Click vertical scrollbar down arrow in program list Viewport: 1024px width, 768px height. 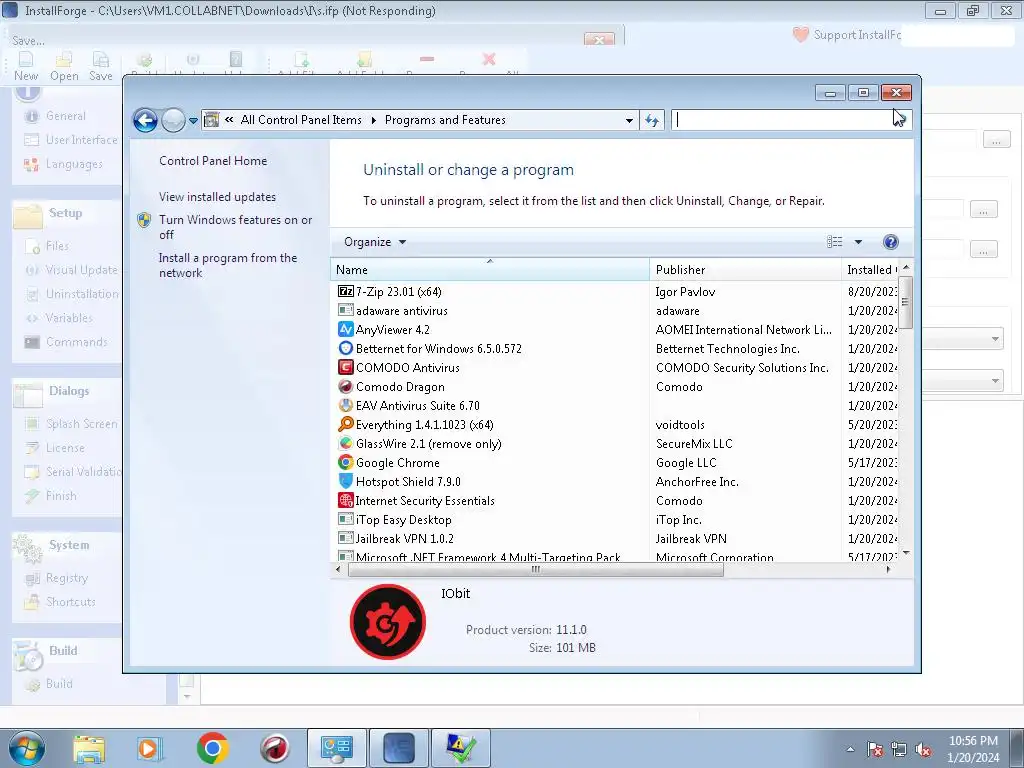pos(905,553)
